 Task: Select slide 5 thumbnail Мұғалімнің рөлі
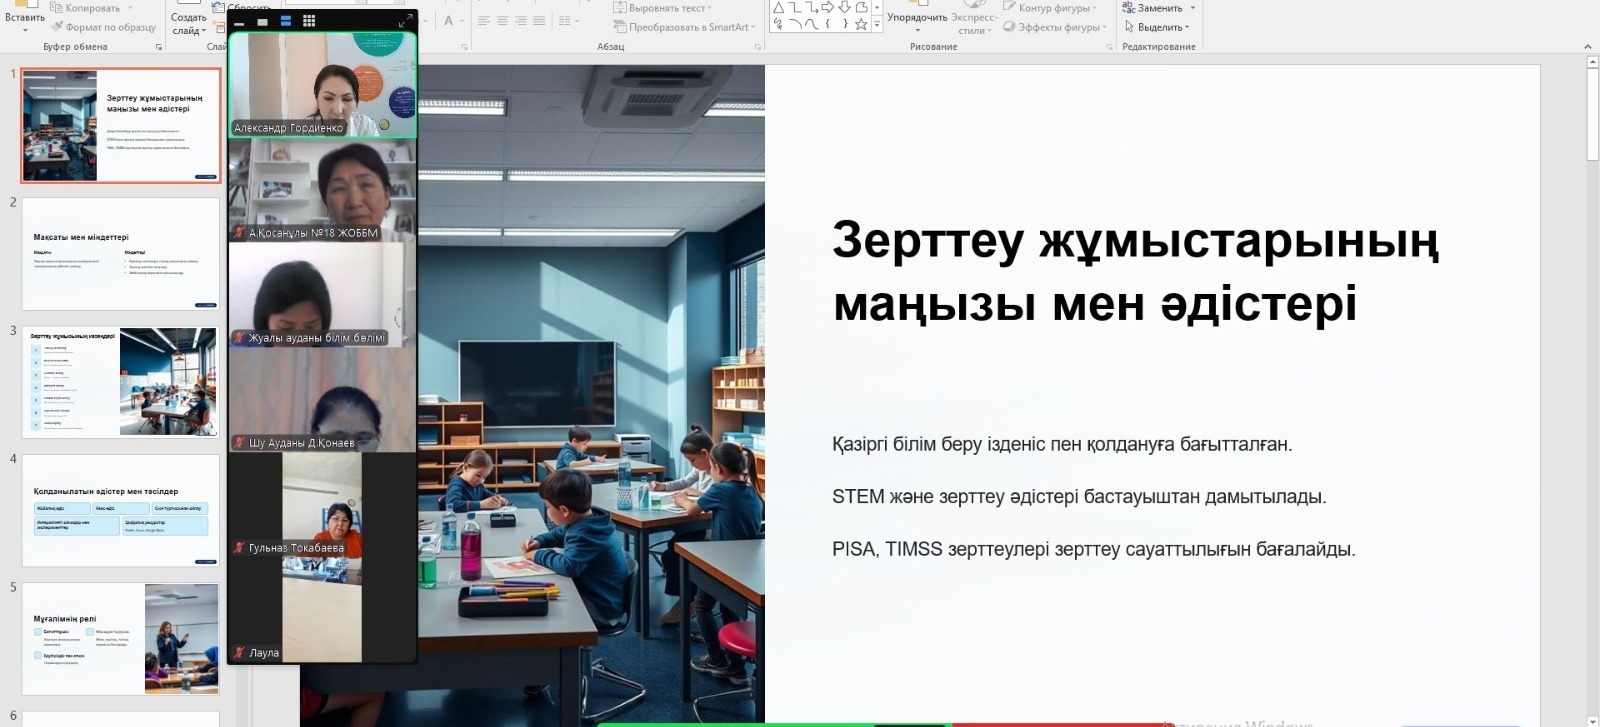coord(121,639)
